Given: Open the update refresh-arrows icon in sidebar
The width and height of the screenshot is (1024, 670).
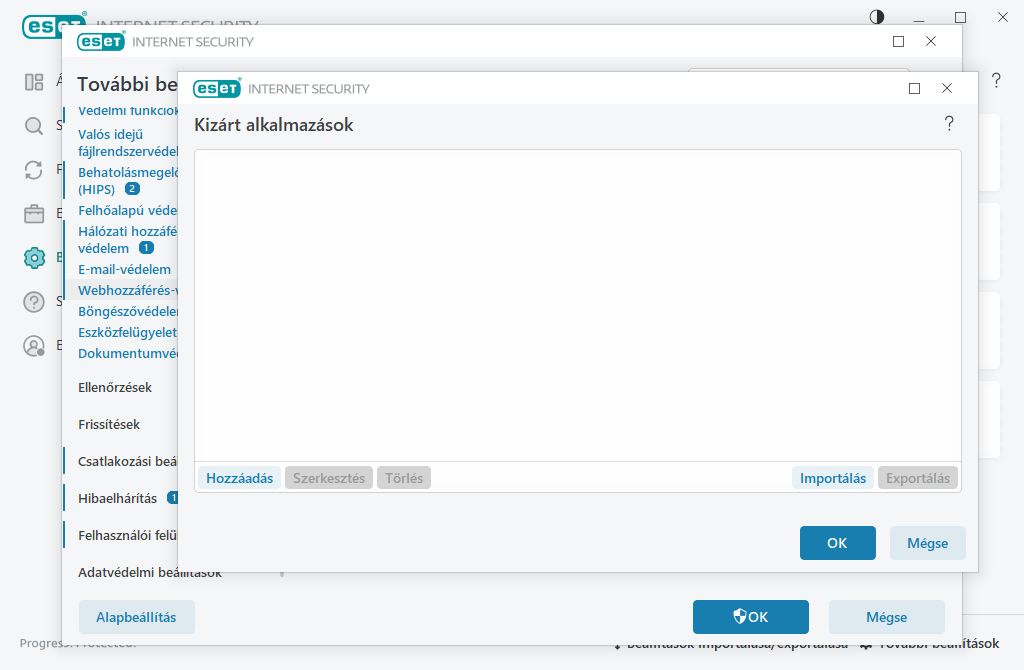Looking at the screenshot, I should (x=34, y=170).
